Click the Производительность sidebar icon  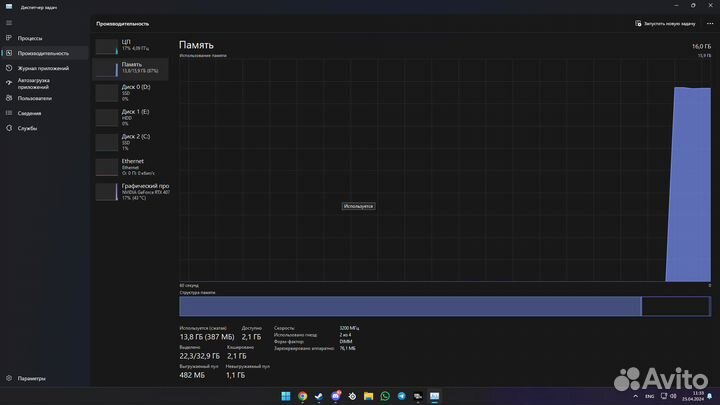(8, 53)
